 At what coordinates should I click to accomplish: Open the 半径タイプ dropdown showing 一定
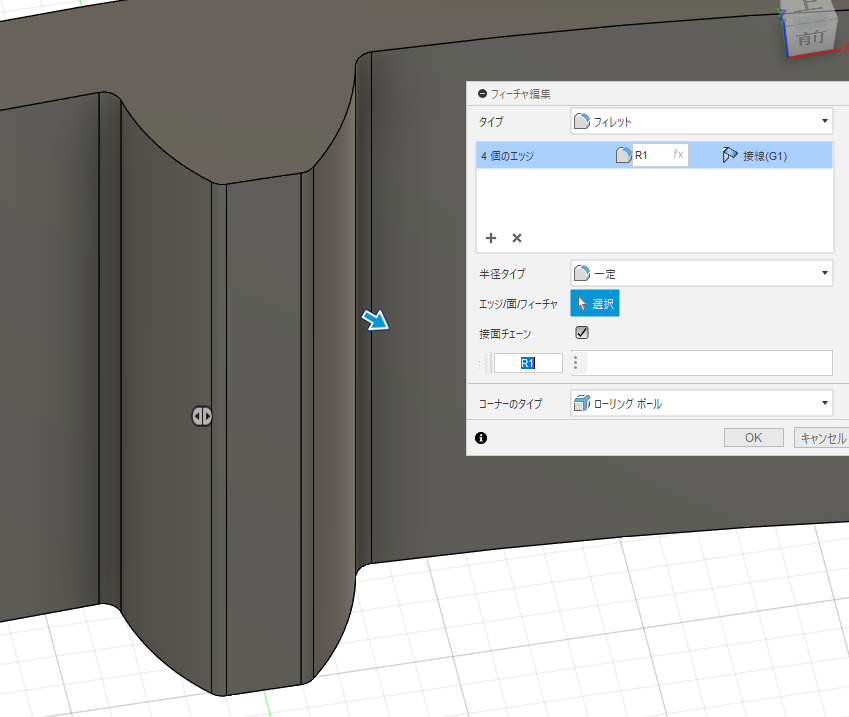click(x=700, y=272)
